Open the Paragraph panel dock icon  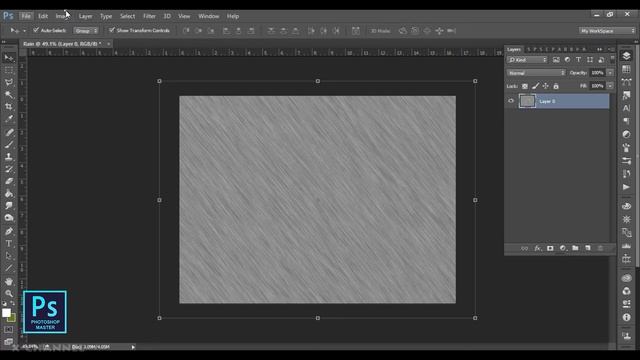point(626,121)
